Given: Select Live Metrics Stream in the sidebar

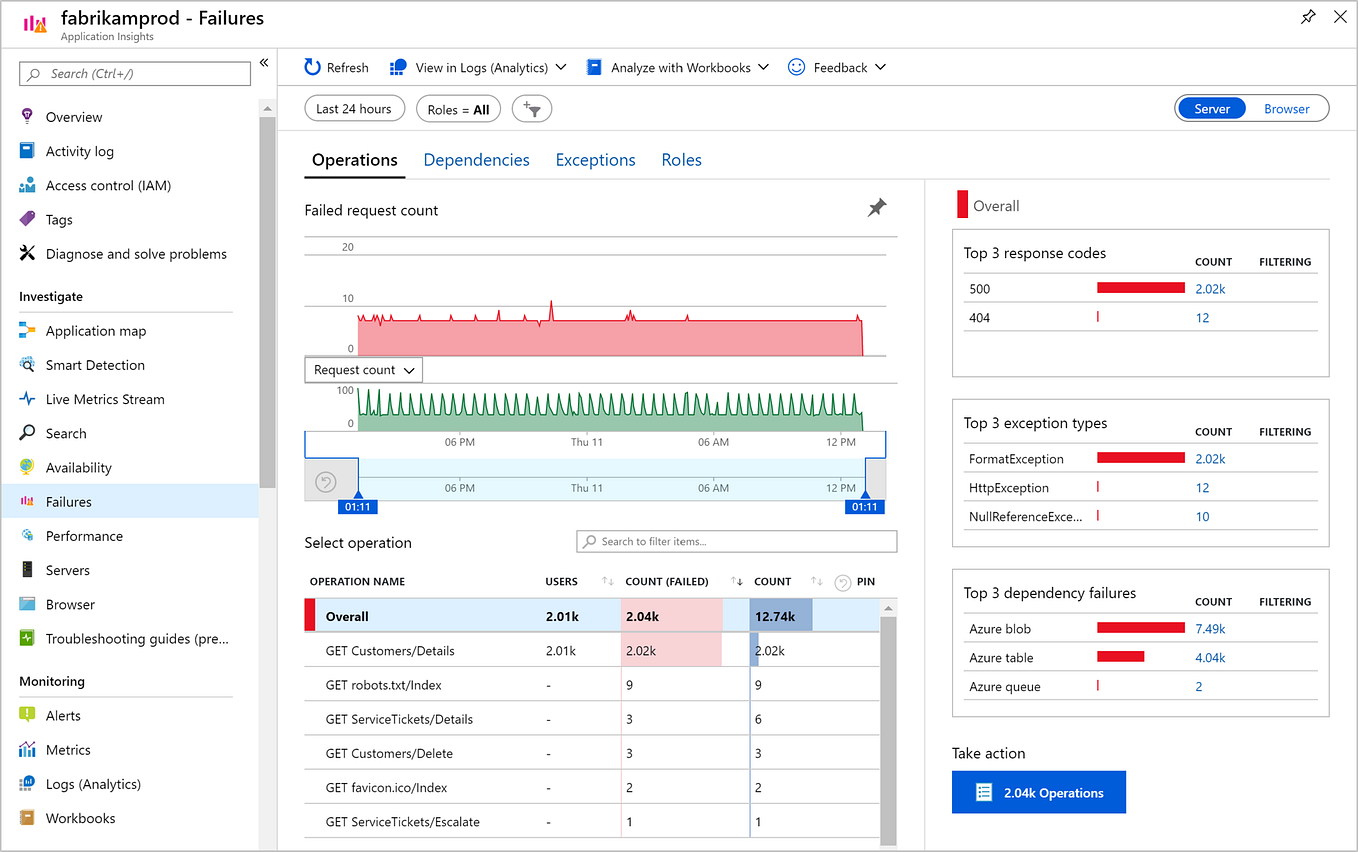Looking at the screenshot, I should [x=106, y=399].
